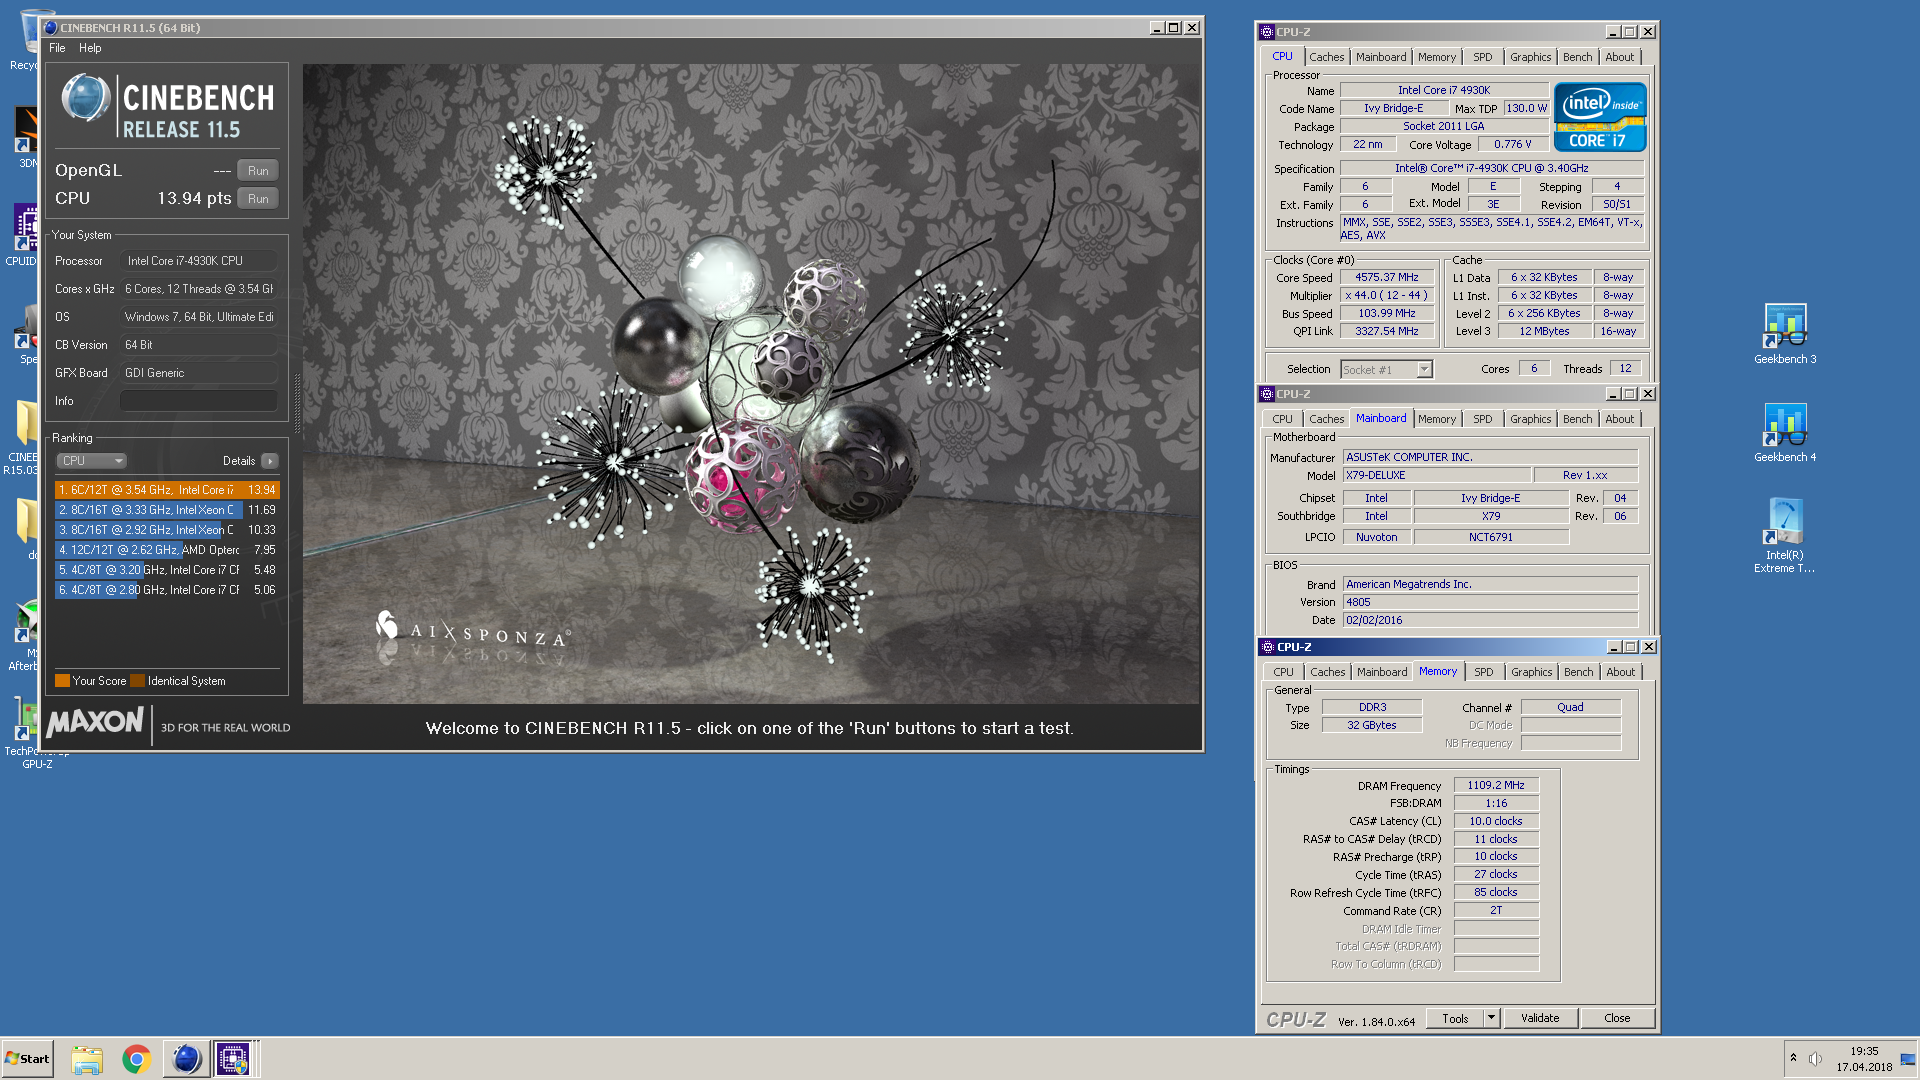
Task: Click the Validate button
Action: [1540, 1018]
